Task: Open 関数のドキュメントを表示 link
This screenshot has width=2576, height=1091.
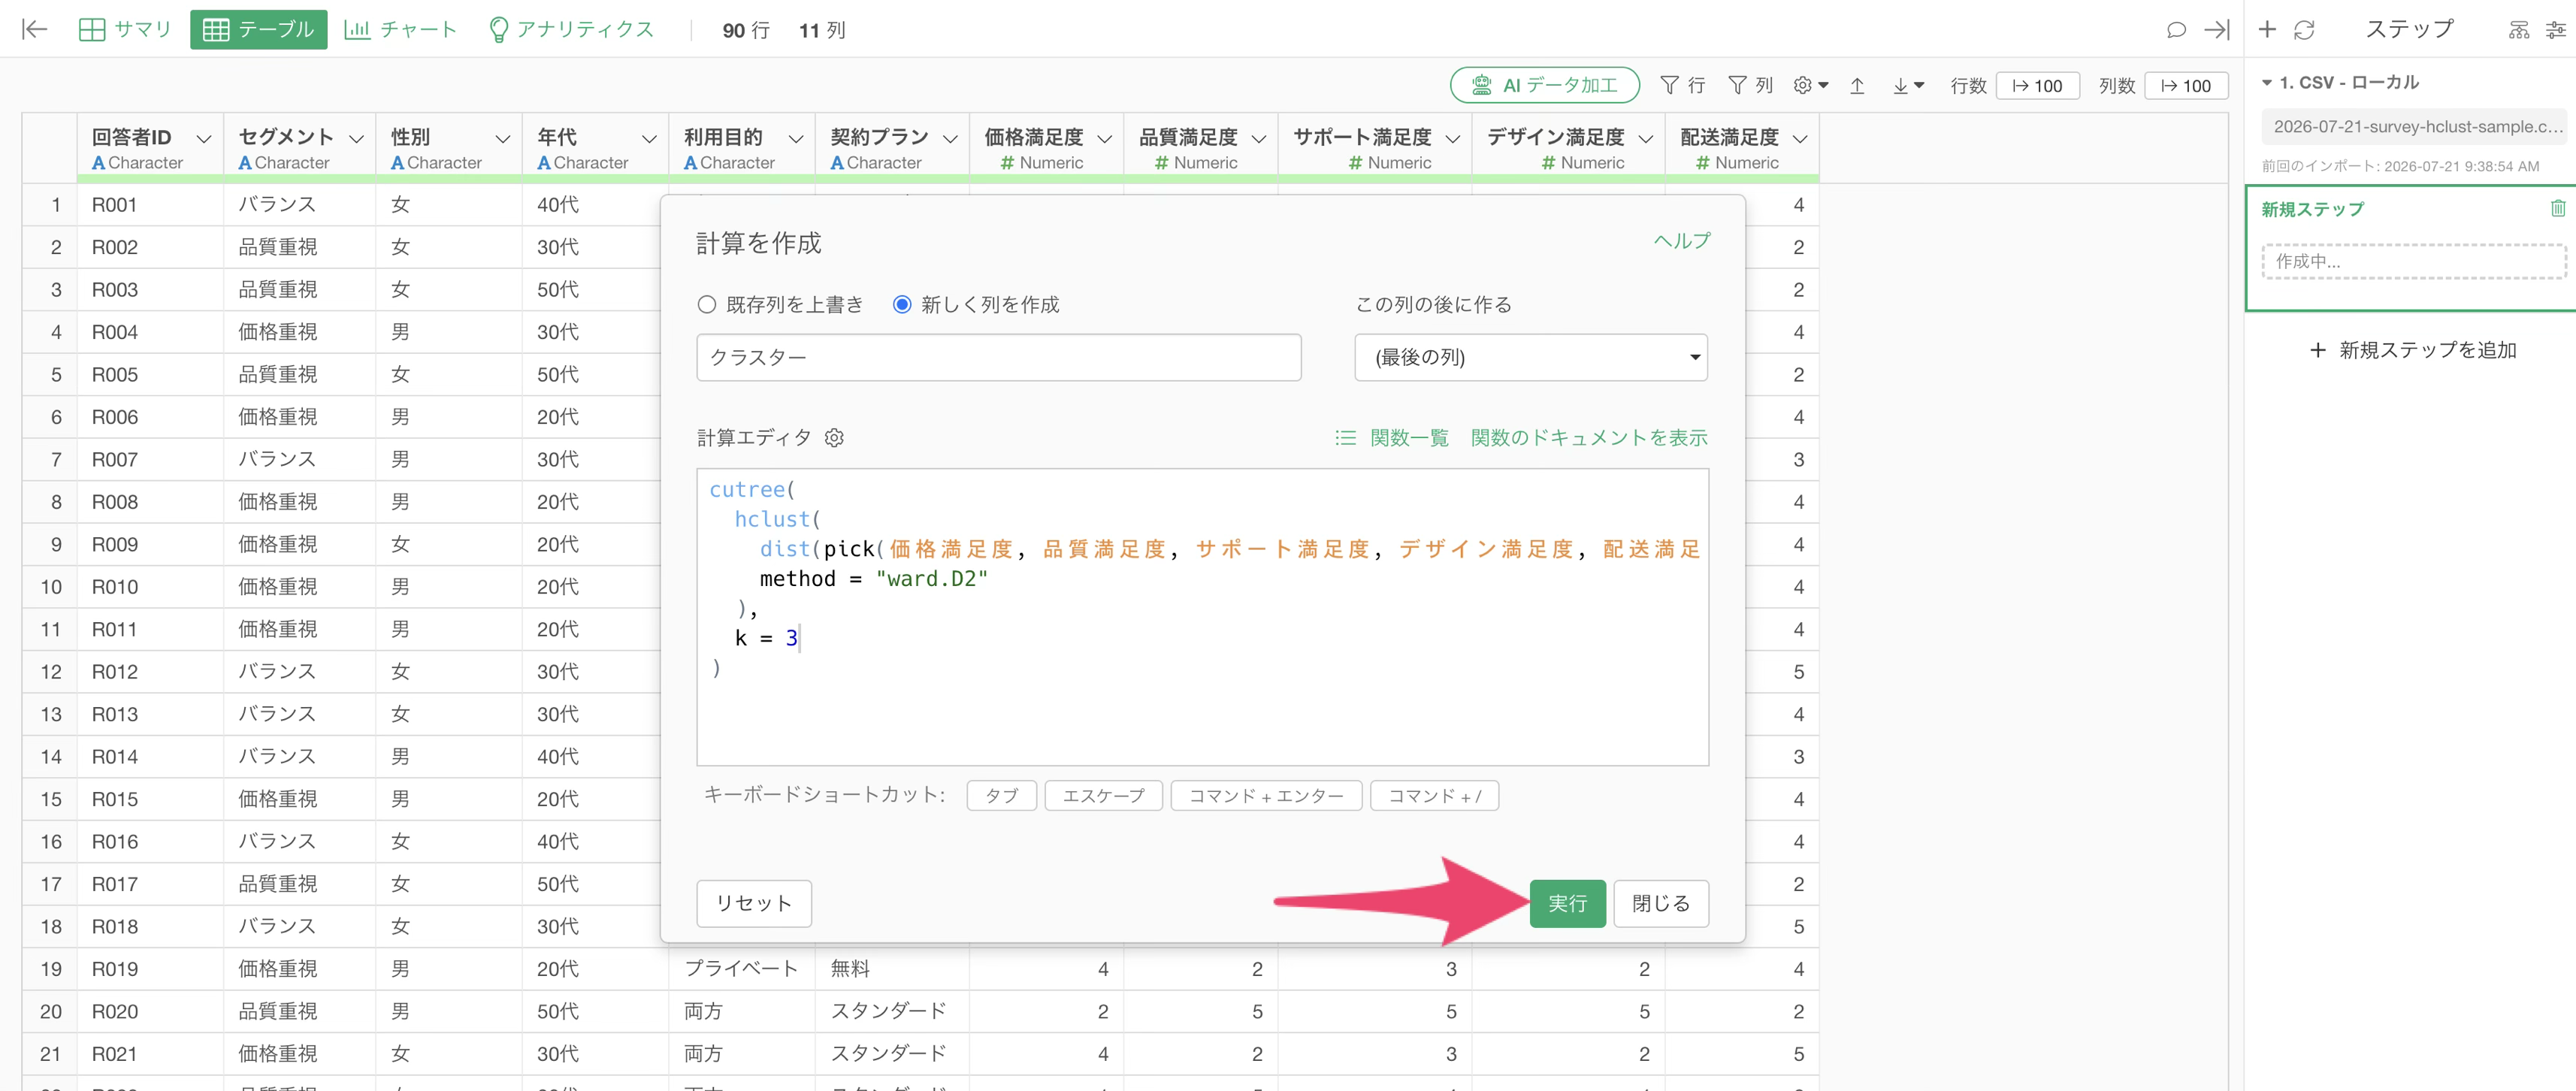Action: 1588,437
